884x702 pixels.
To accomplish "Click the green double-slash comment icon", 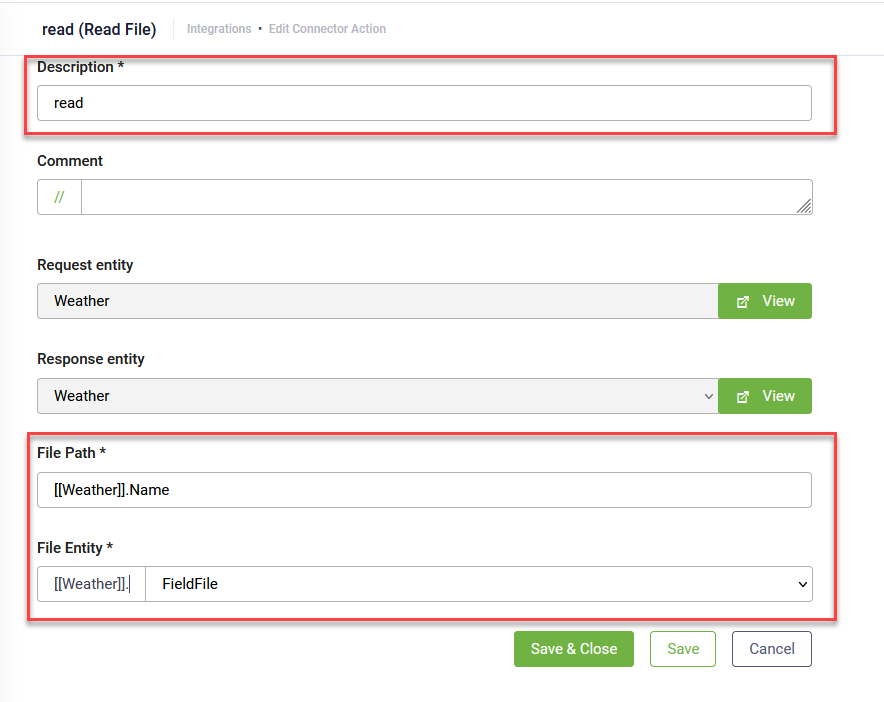I will coord(59,197).
